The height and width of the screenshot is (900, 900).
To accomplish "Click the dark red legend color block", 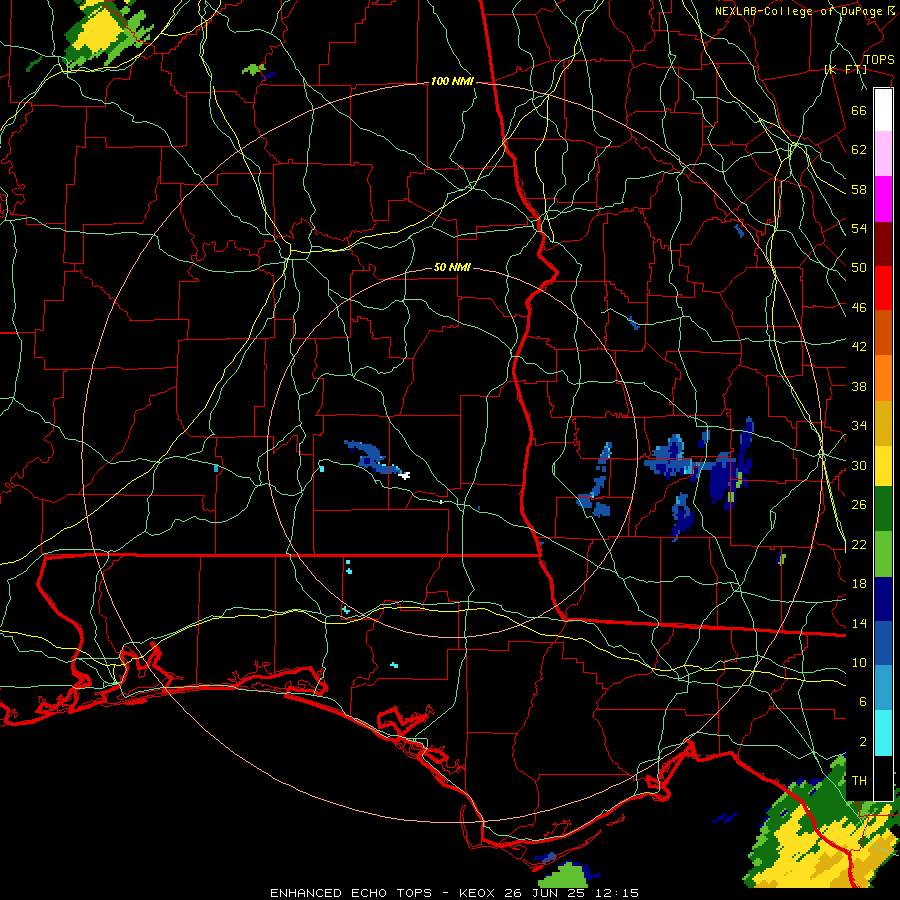I will pyautogui.click(x=883, y=243).
